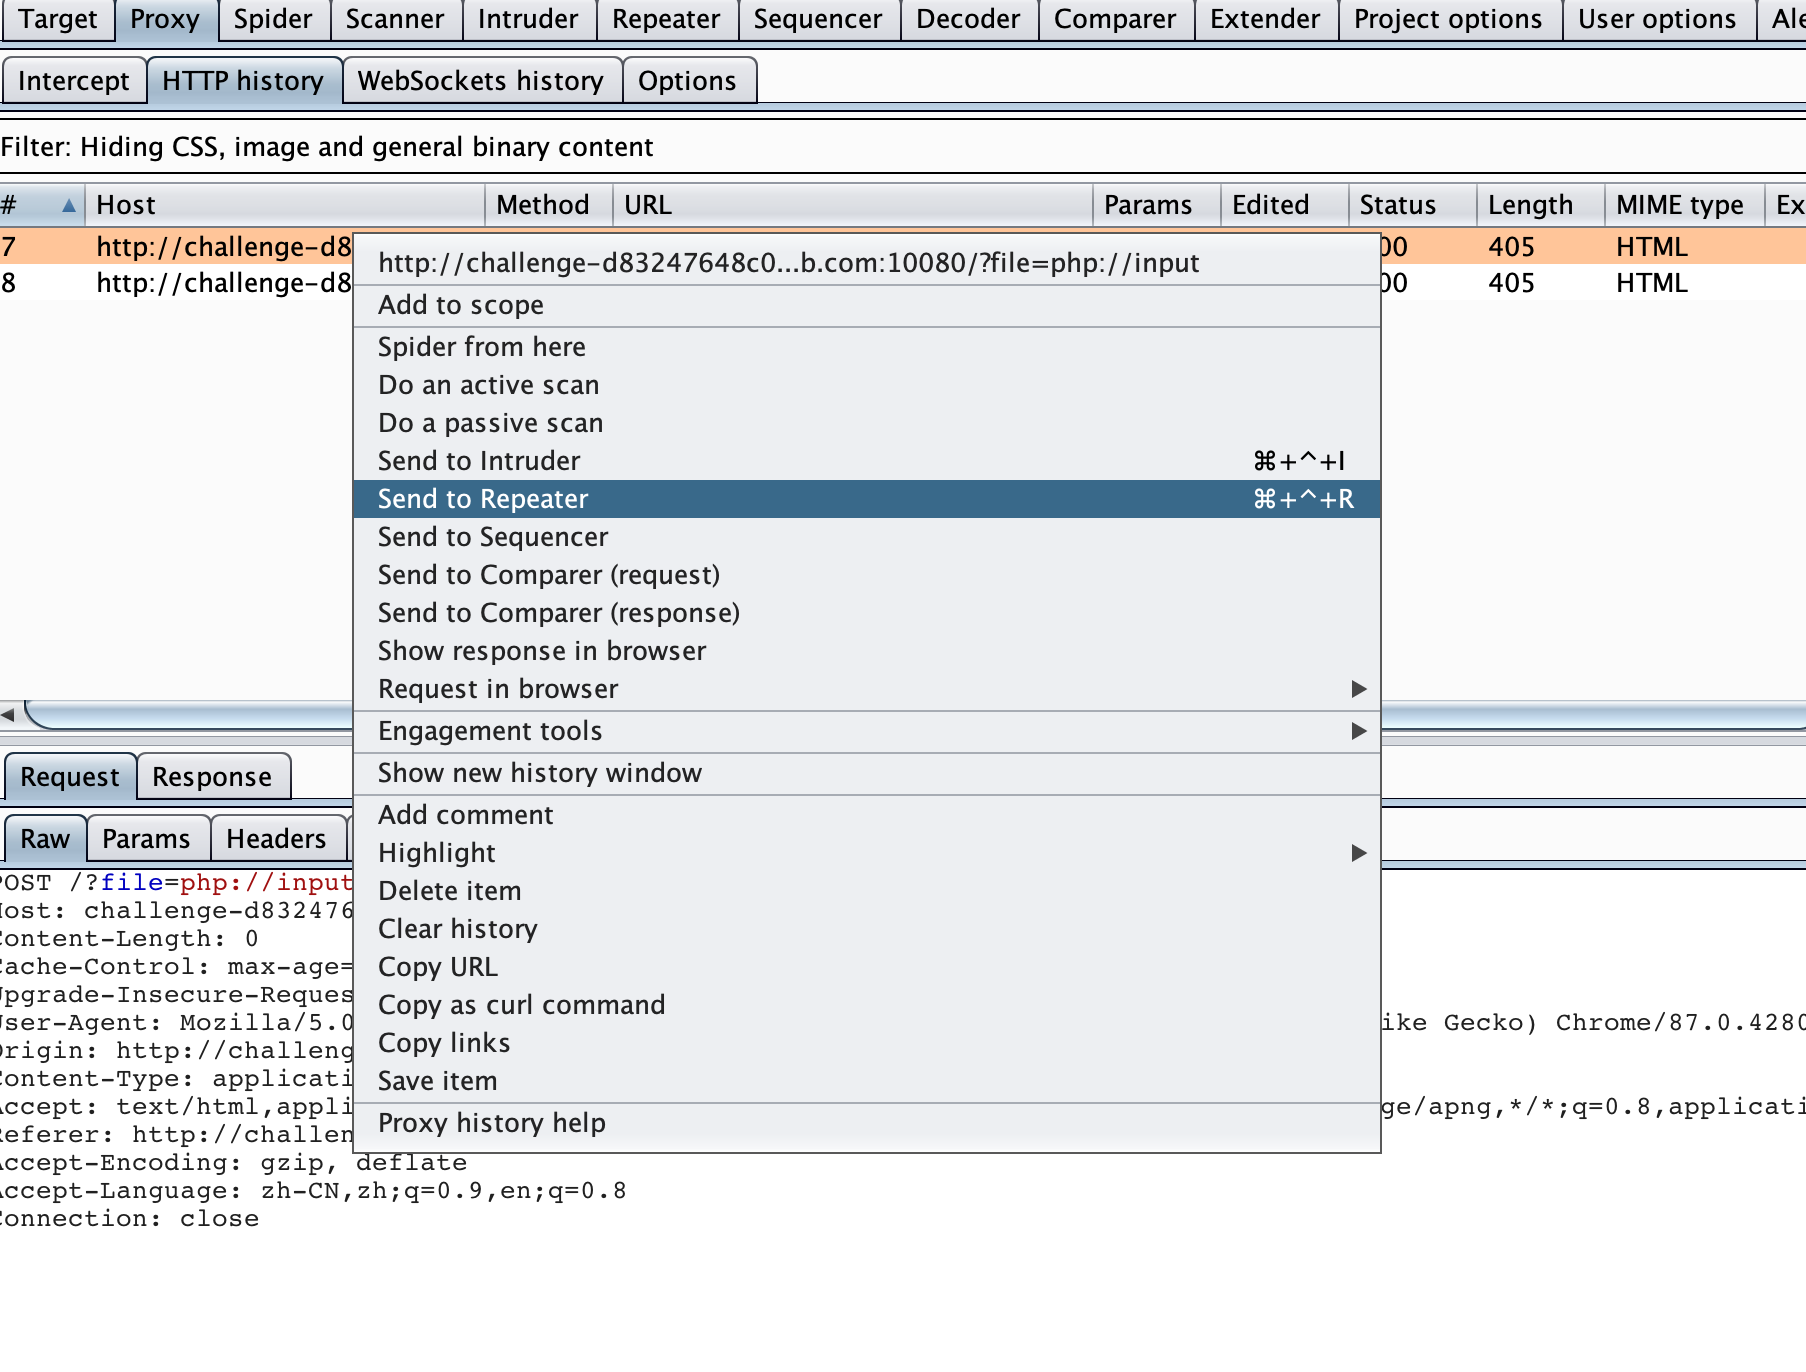The width and height of the screenshot is (1806, 1372).
Task: Open the Decoder tab
Action: coord(967,19)
